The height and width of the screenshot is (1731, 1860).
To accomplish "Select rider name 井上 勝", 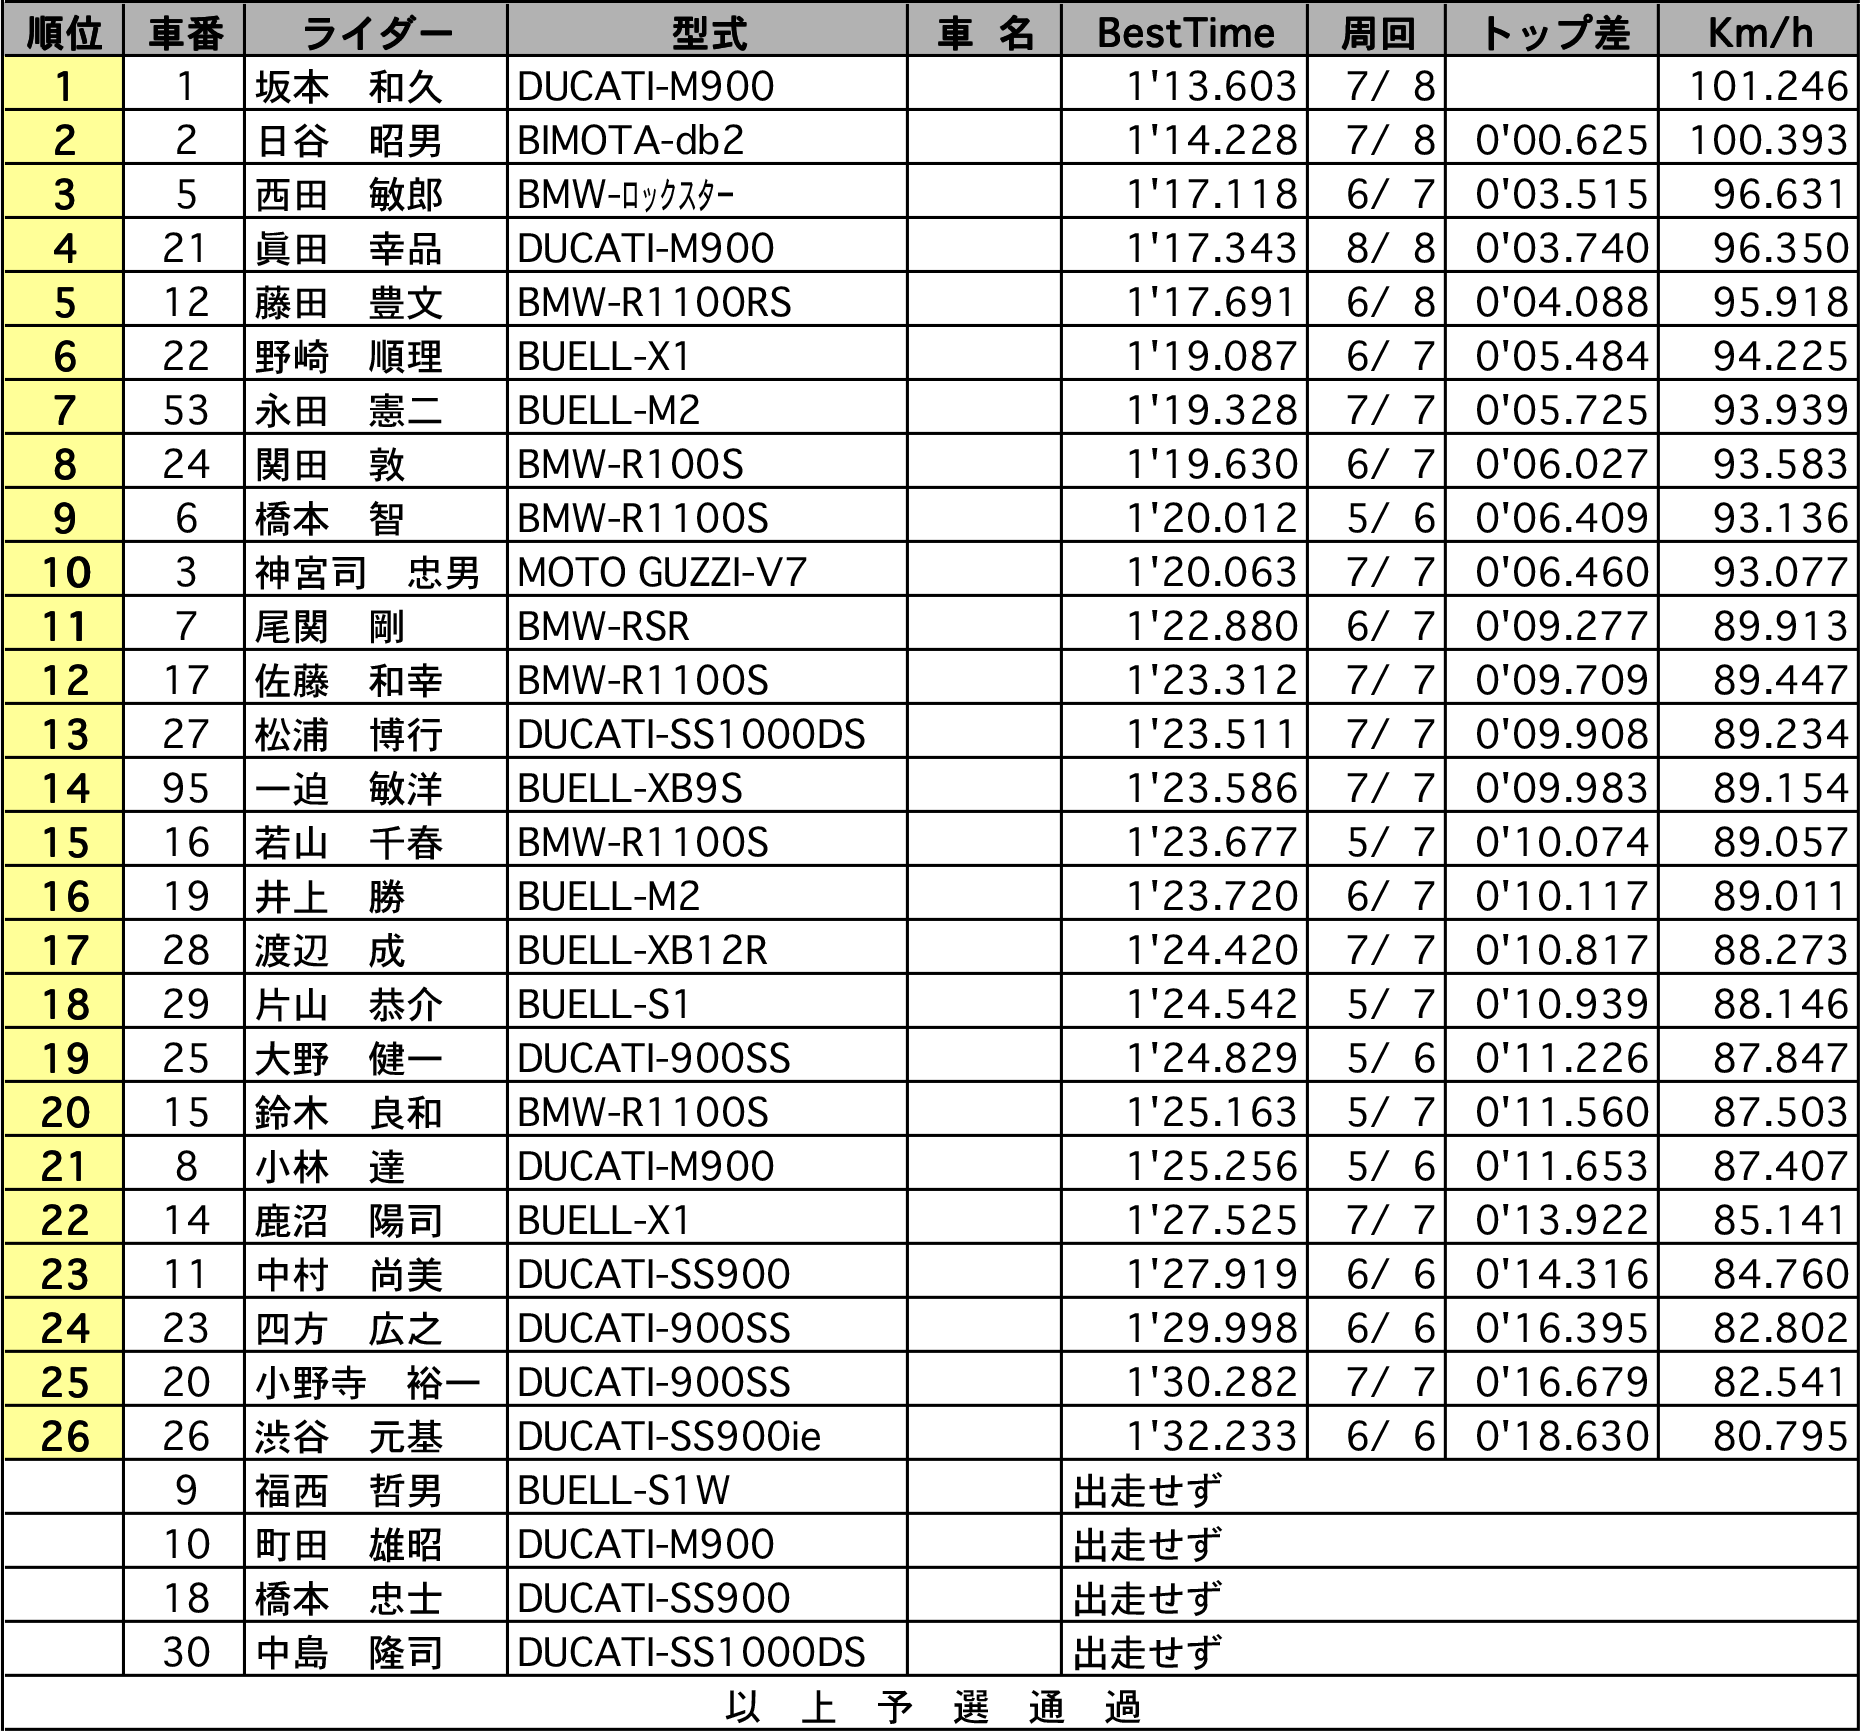I will click(x=329, y=896).
